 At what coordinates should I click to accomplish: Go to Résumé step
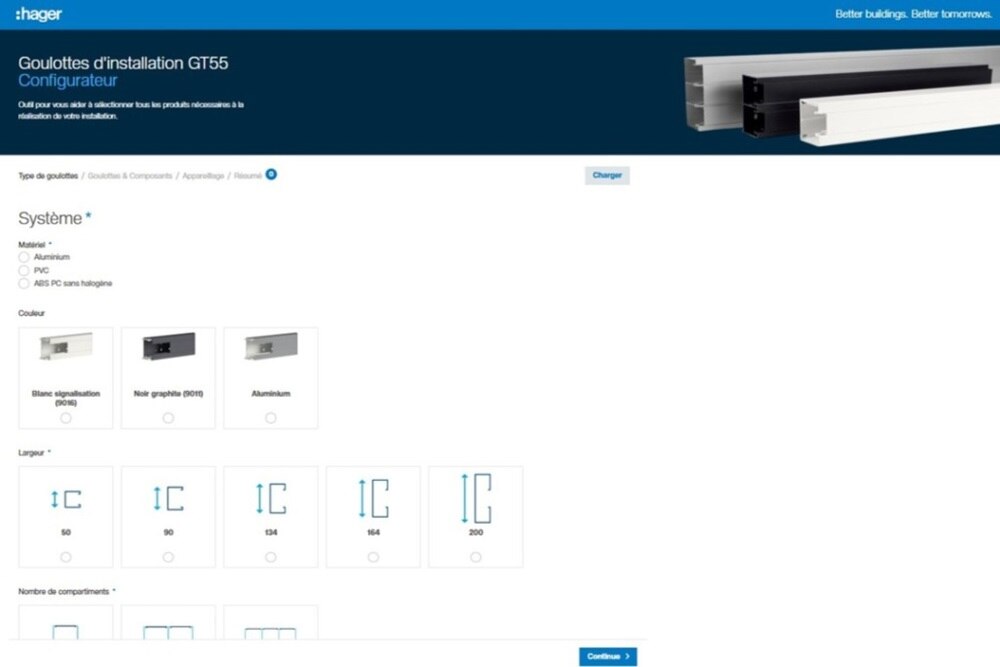247,176
